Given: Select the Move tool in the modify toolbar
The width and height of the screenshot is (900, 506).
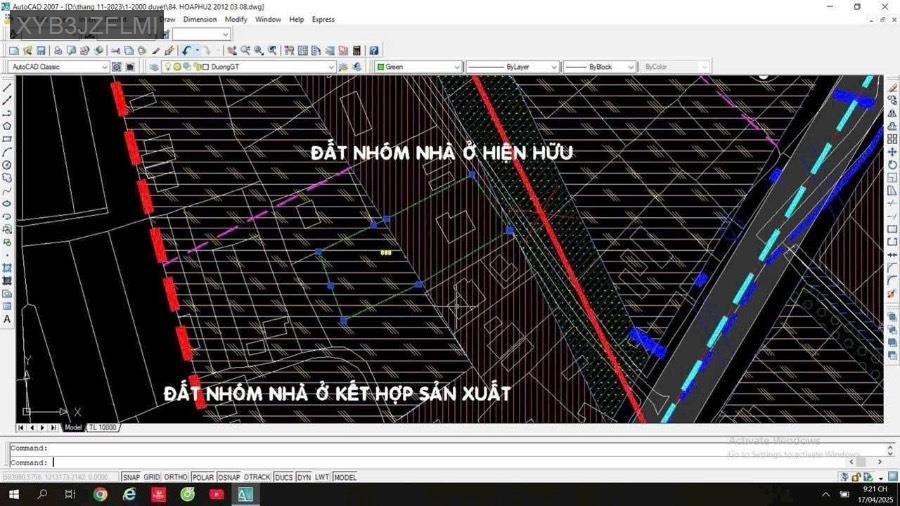Looking at the screenshot, I should pos(892,152).
